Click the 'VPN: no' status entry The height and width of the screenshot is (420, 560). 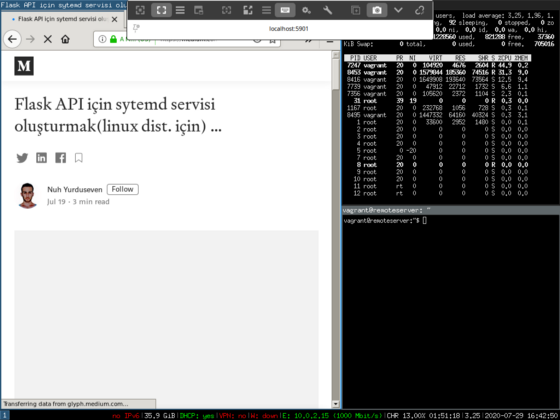(x=232, y=416)
